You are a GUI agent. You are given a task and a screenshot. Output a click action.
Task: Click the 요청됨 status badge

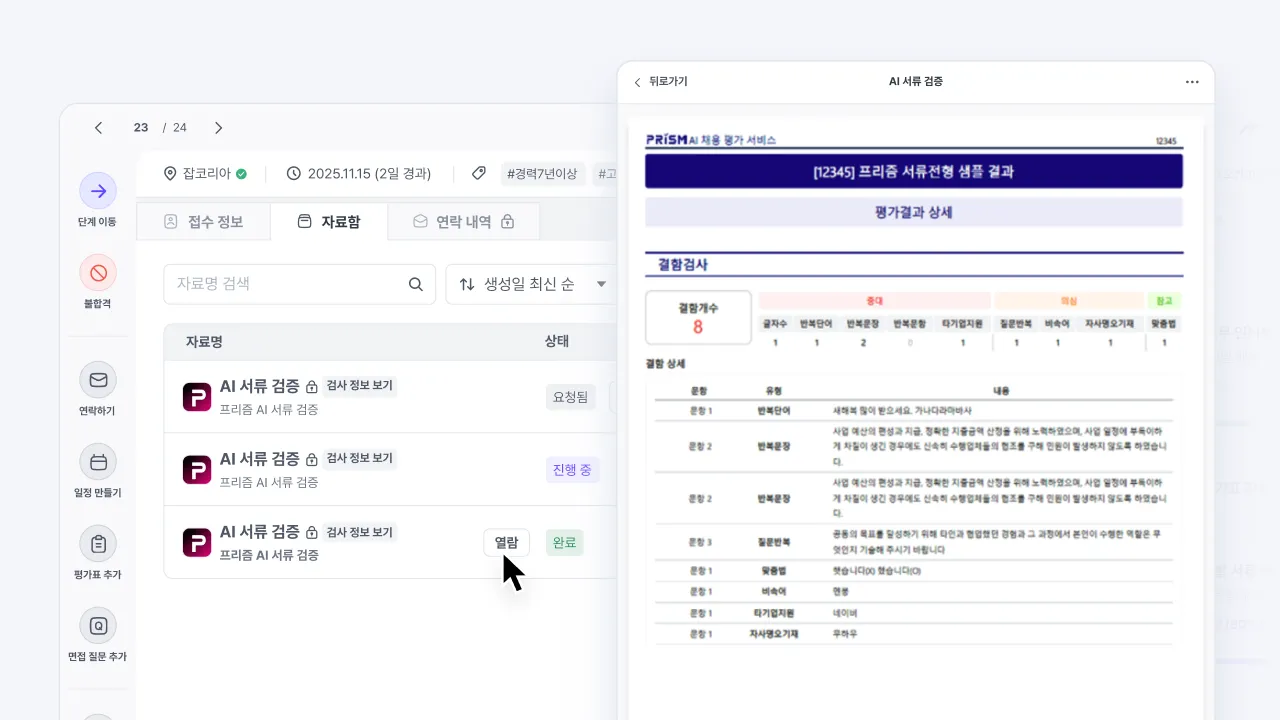(571, 397)
